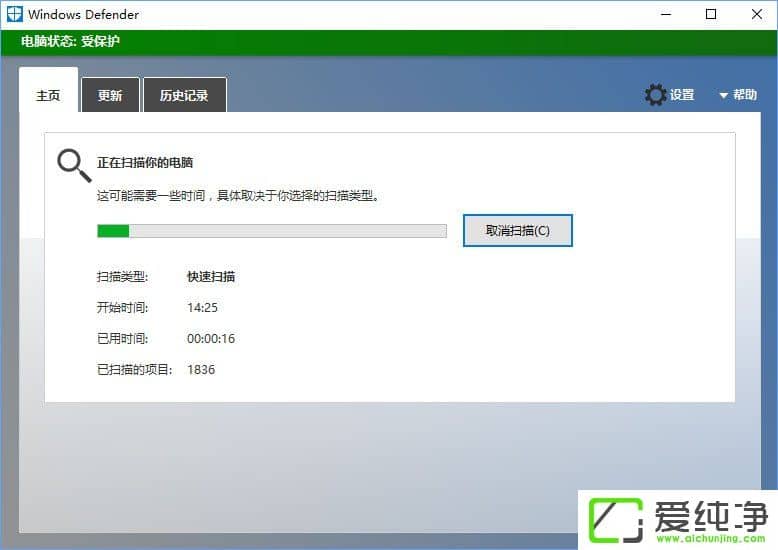Click the magnifying glass scan icon
778x550 pixels.
pyautogui.click(x=73, y=165)
